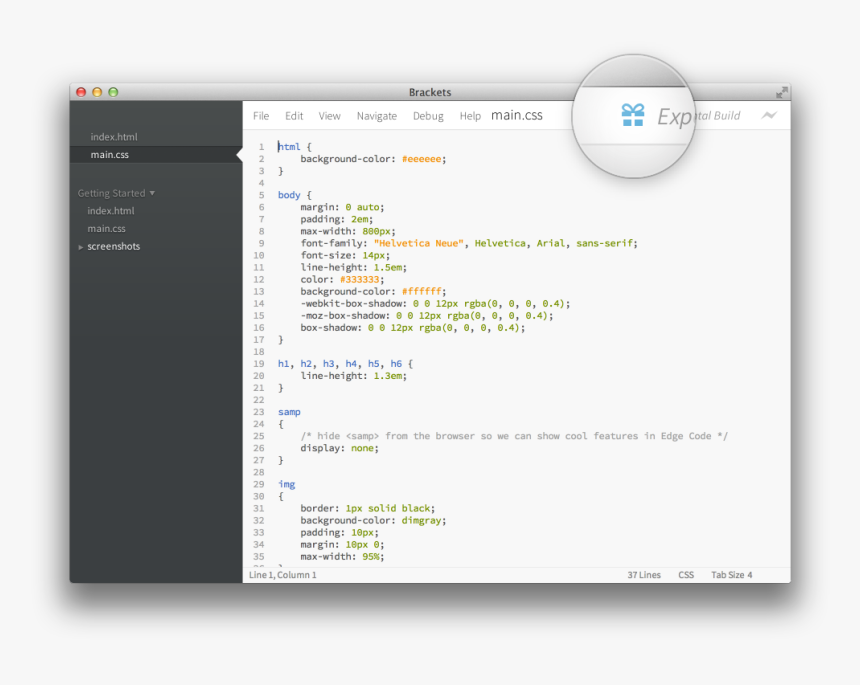Click "Helvetica Neue" string on line 9
The width and height of the screenshot is (860, 685).
(418, 244)
